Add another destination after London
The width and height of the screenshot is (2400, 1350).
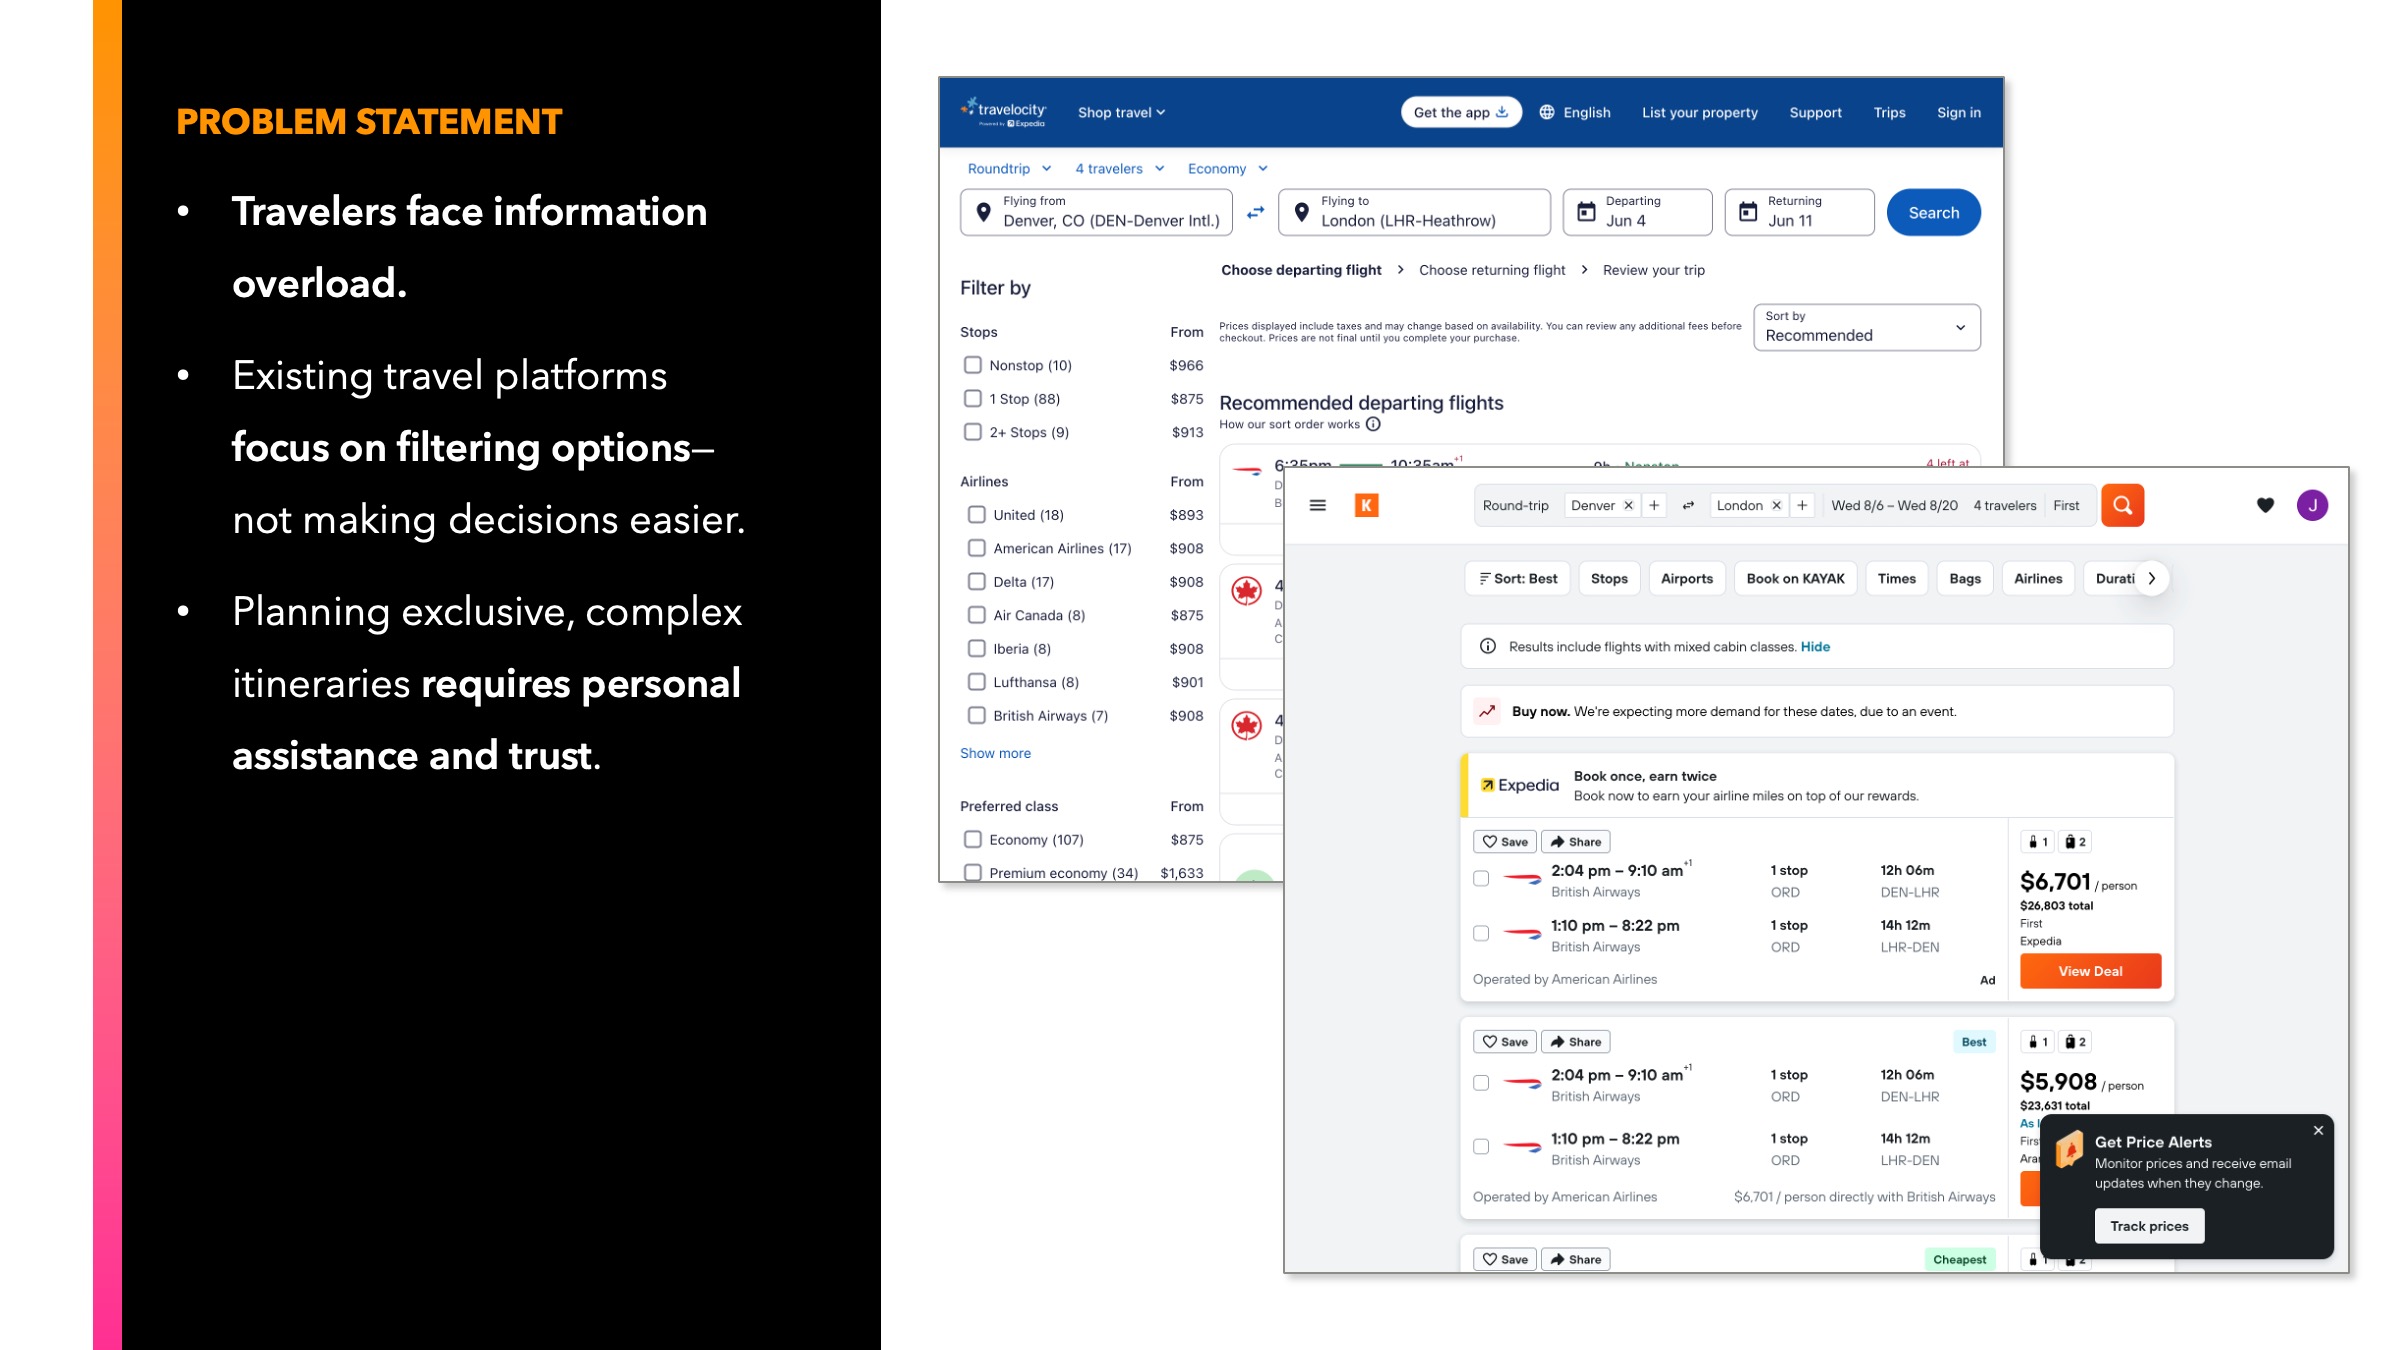1802,505
